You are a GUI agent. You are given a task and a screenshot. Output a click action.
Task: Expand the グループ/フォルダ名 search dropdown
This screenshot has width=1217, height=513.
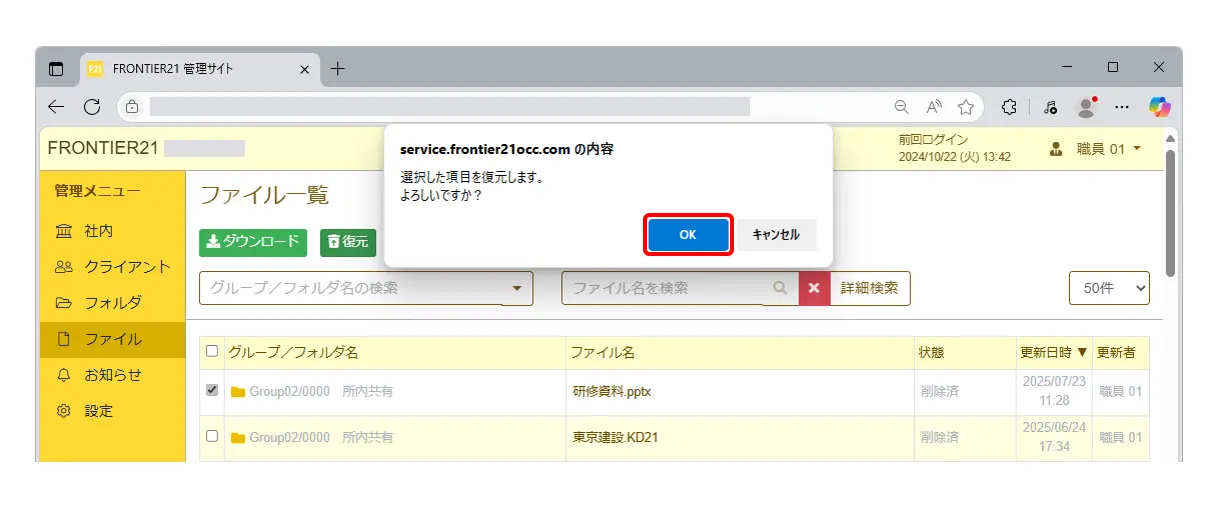[x=517, y=288]
